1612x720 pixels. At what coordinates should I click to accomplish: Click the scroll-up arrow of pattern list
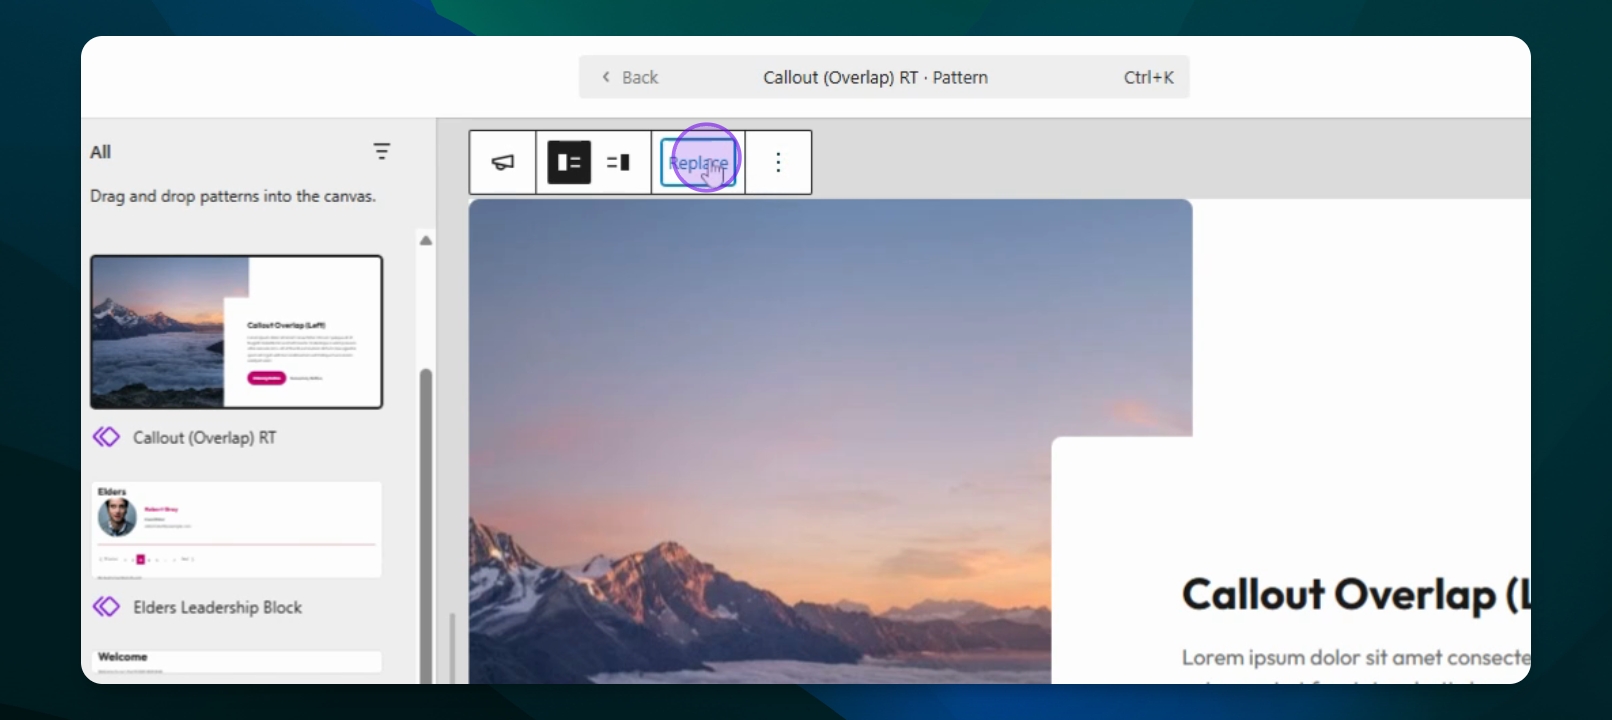point(426,240)
